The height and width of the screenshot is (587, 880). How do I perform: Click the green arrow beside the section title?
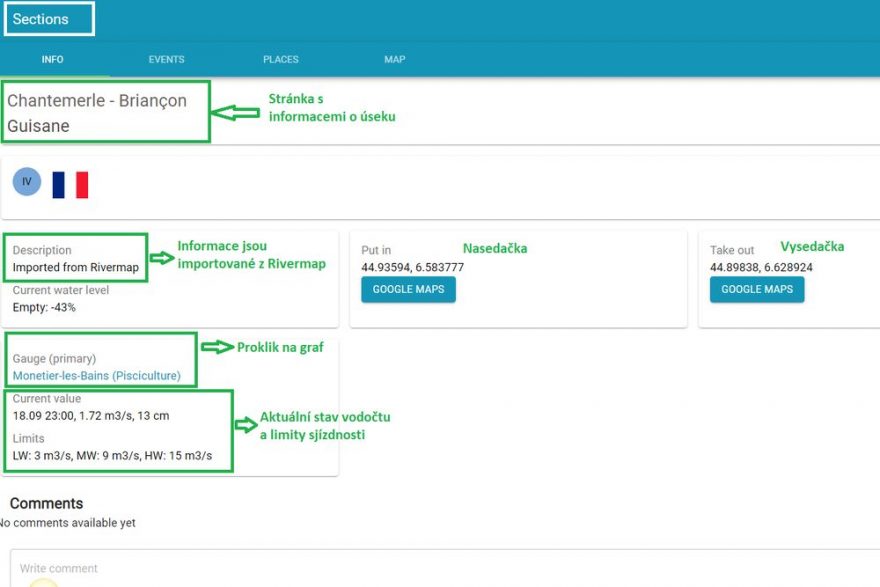pyautogui.click(x=237, y=113)
